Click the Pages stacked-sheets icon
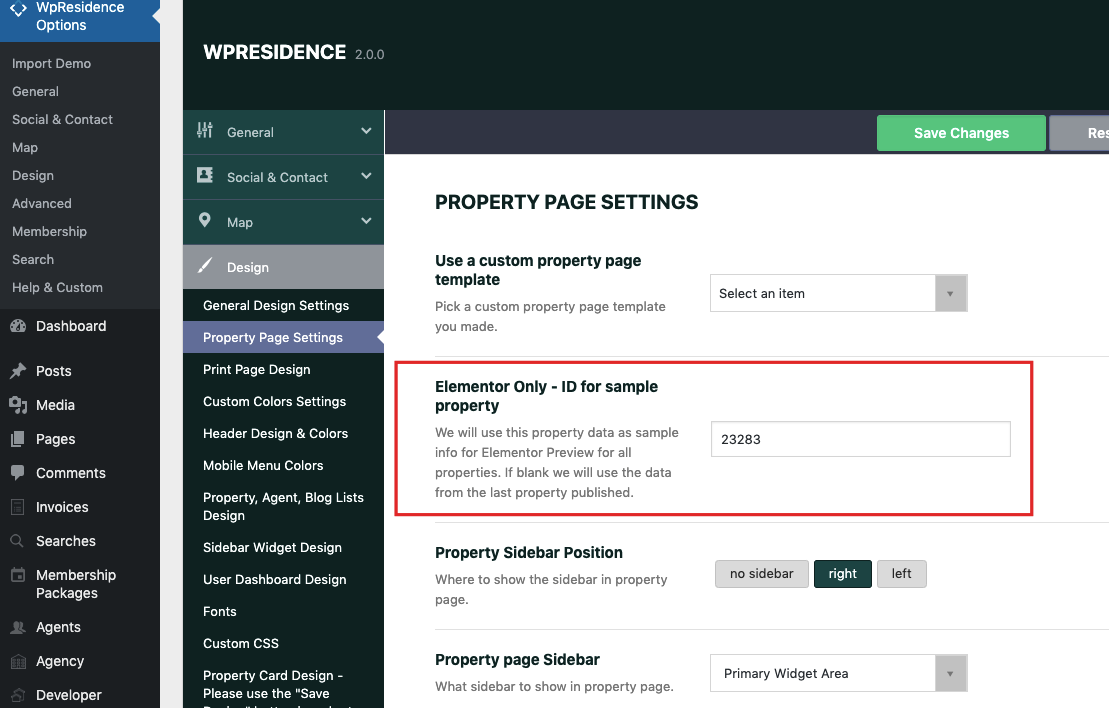 tap(18, 439)
